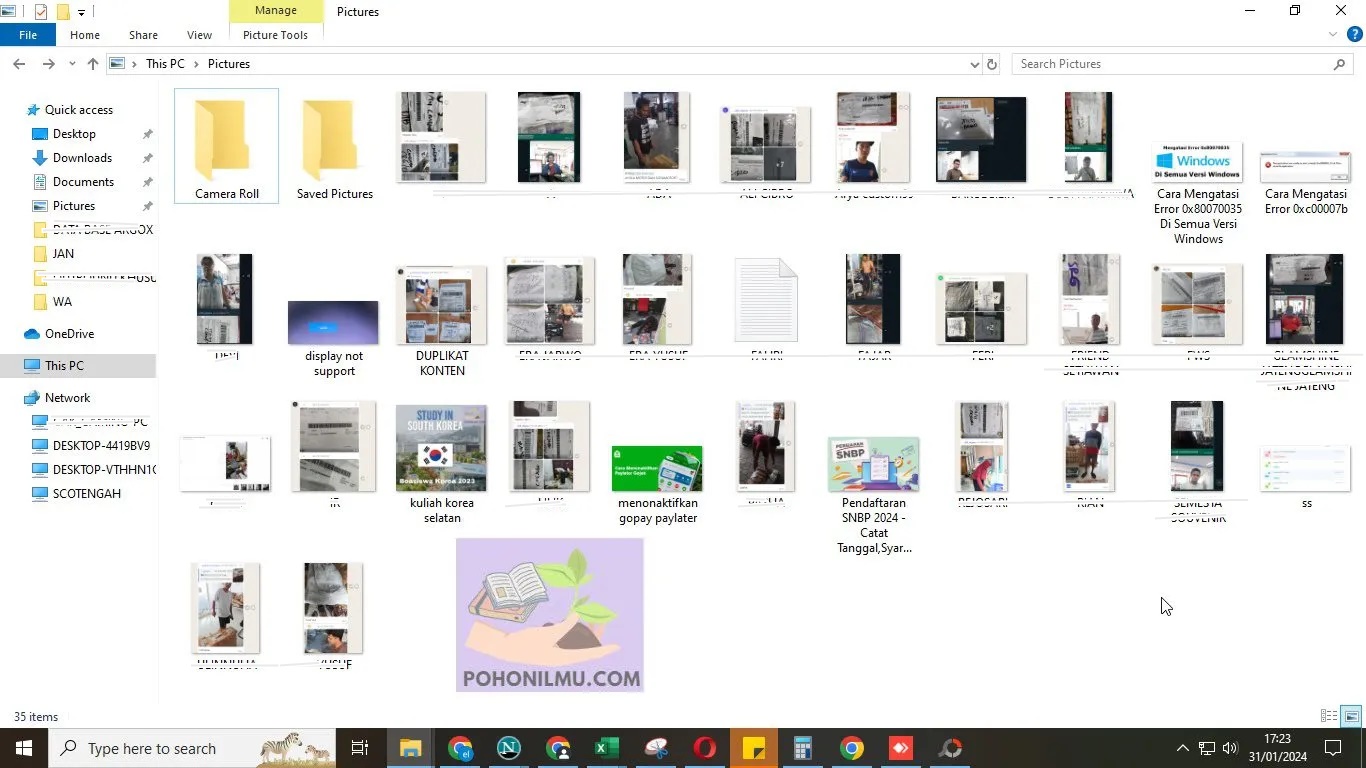Expand the address bar history dropdown
This screenshot has width=1366, height=768.
click(975, 64)
